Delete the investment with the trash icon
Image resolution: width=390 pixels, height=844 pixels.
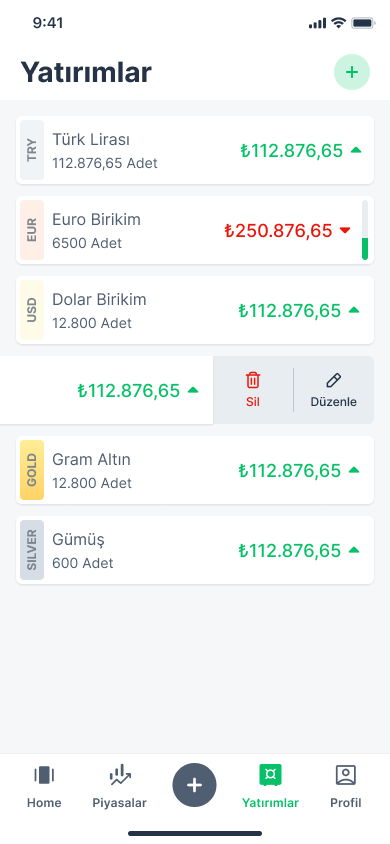tap(253, 390)
